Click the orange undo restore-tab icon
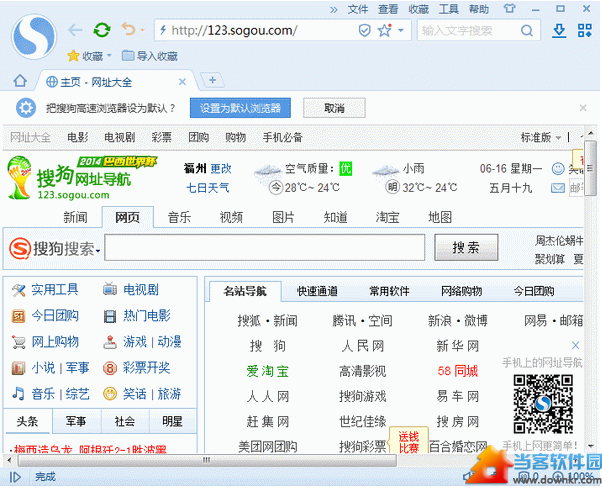The image size is (602, 490). (128, 29)
